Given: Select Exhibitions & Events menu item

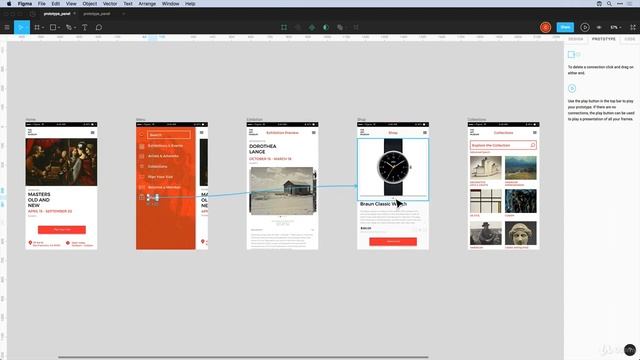Looking at the screenshot, I should (x=165, y=146).
